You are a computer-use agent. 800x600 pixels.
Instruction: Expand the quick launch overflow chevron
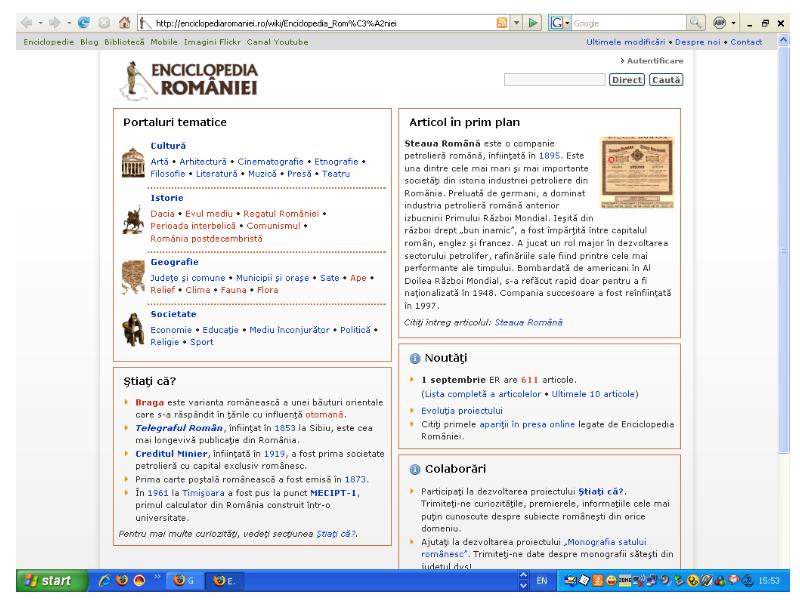pyautogui.click(x=157, y=577)
